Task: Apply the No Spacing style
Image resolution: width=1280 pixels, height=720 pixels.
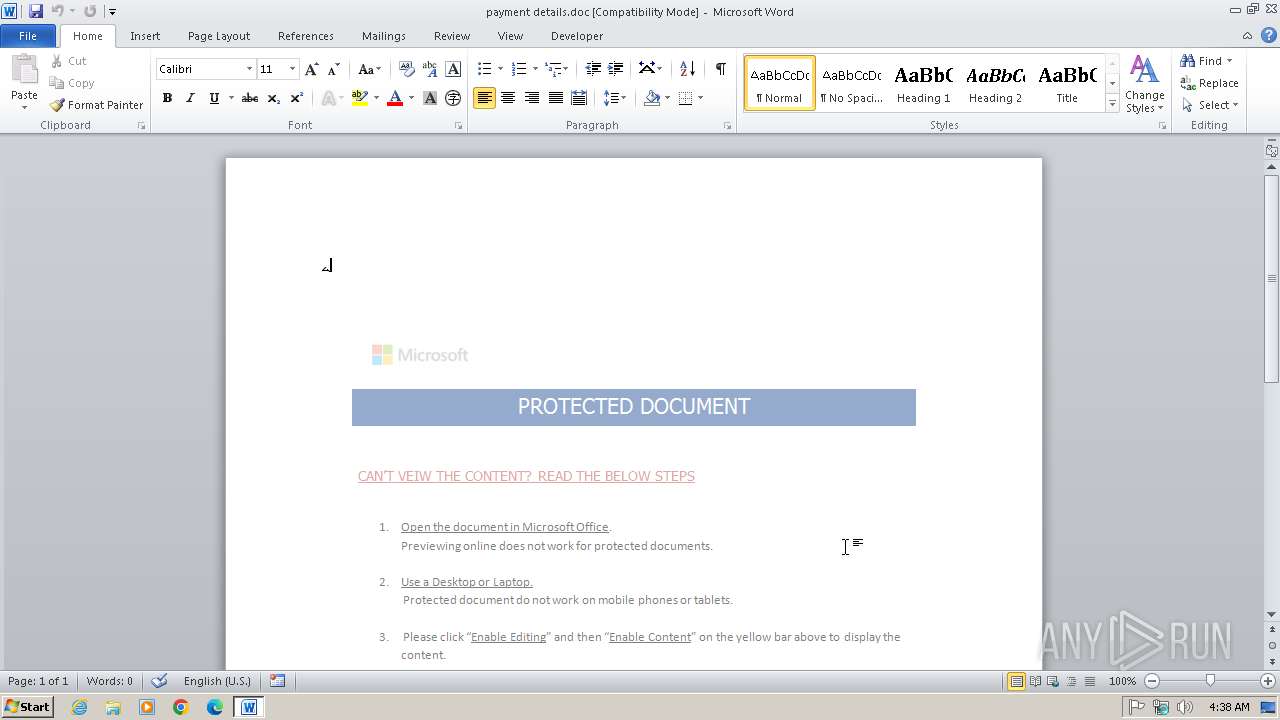Action: coord(851,83)
